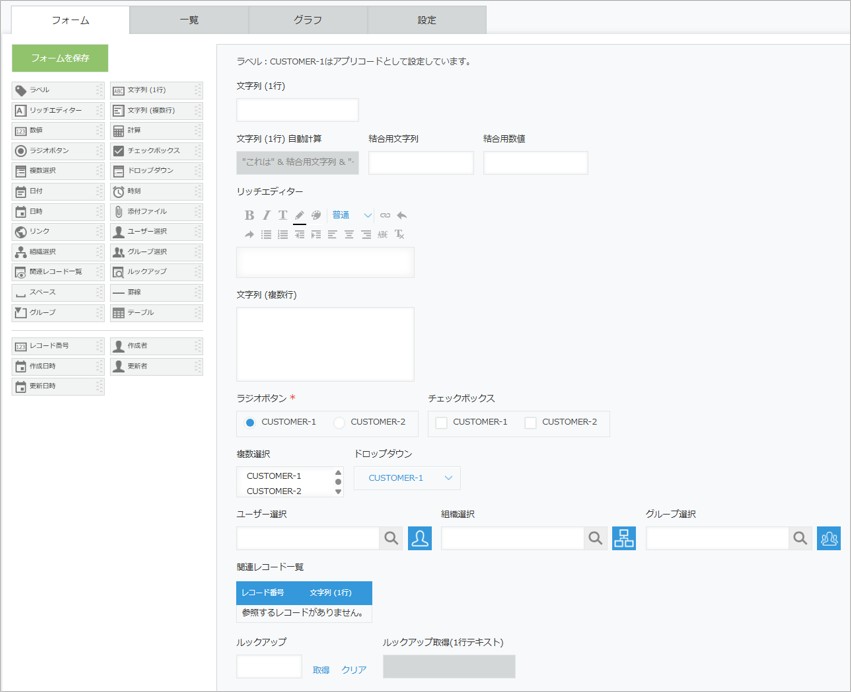Select the CUSTOMER-2 radio button under ラジオボタン
The width and height of the screenshot is (851, 692).
[x=339, y=423]
